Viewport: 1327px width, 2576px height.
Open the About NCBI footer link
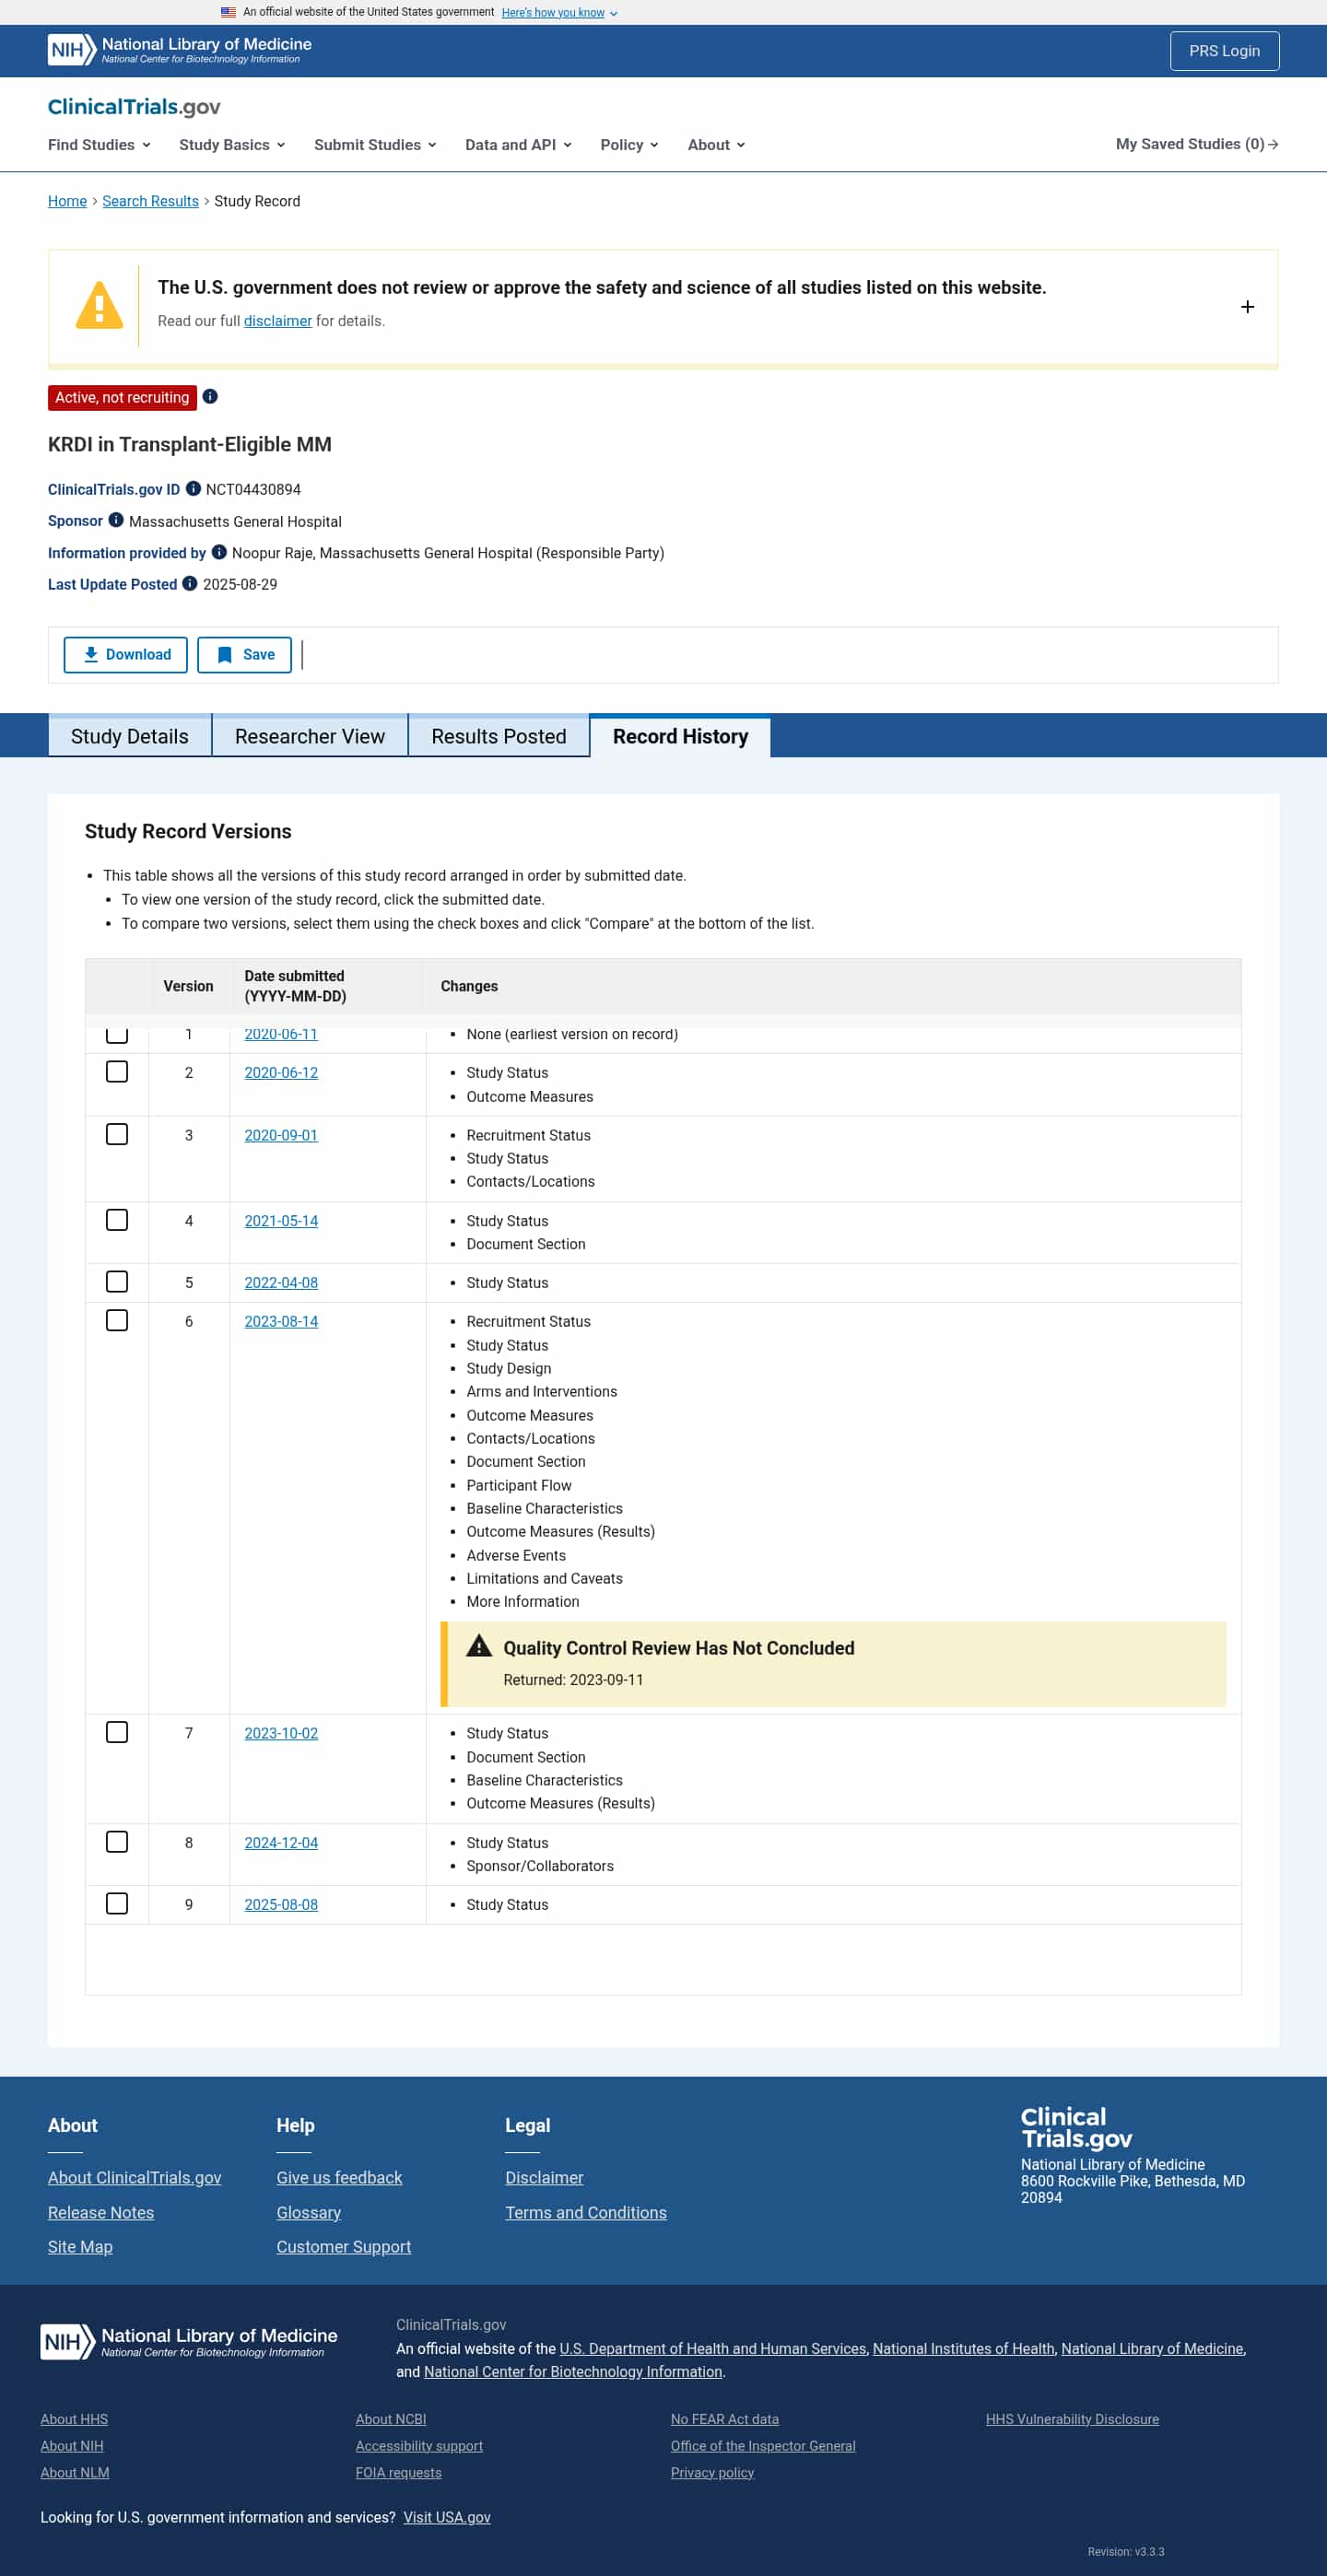point(391,2419)
